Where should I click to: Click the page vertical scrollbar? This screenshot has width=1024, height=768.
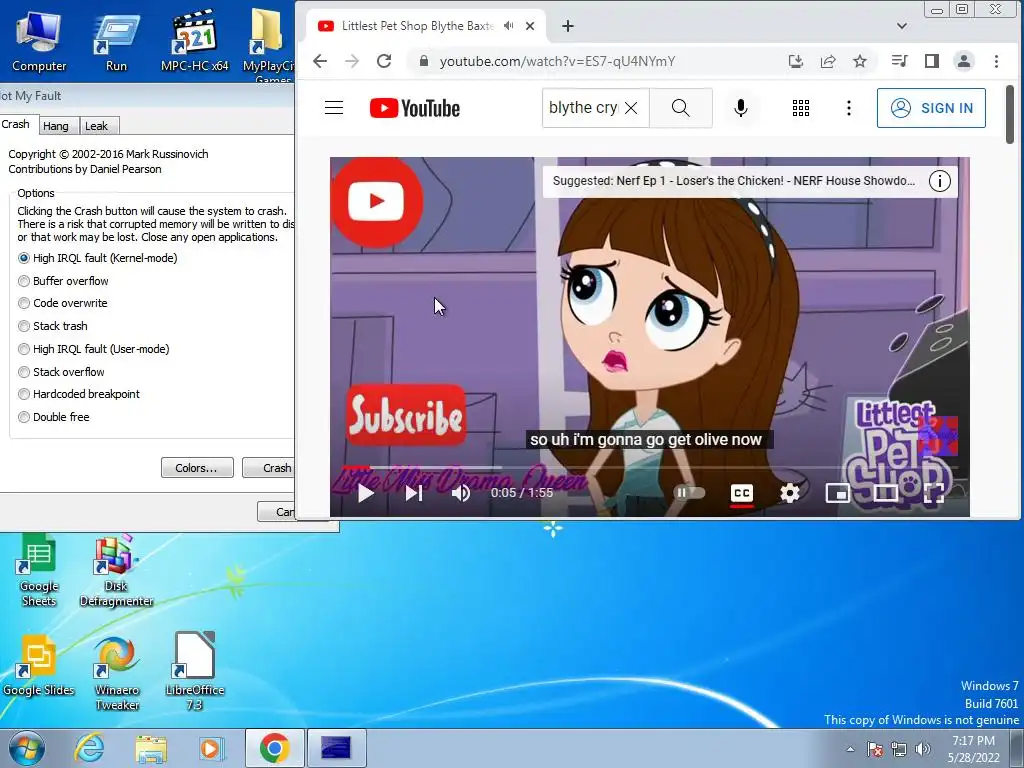1010,115
